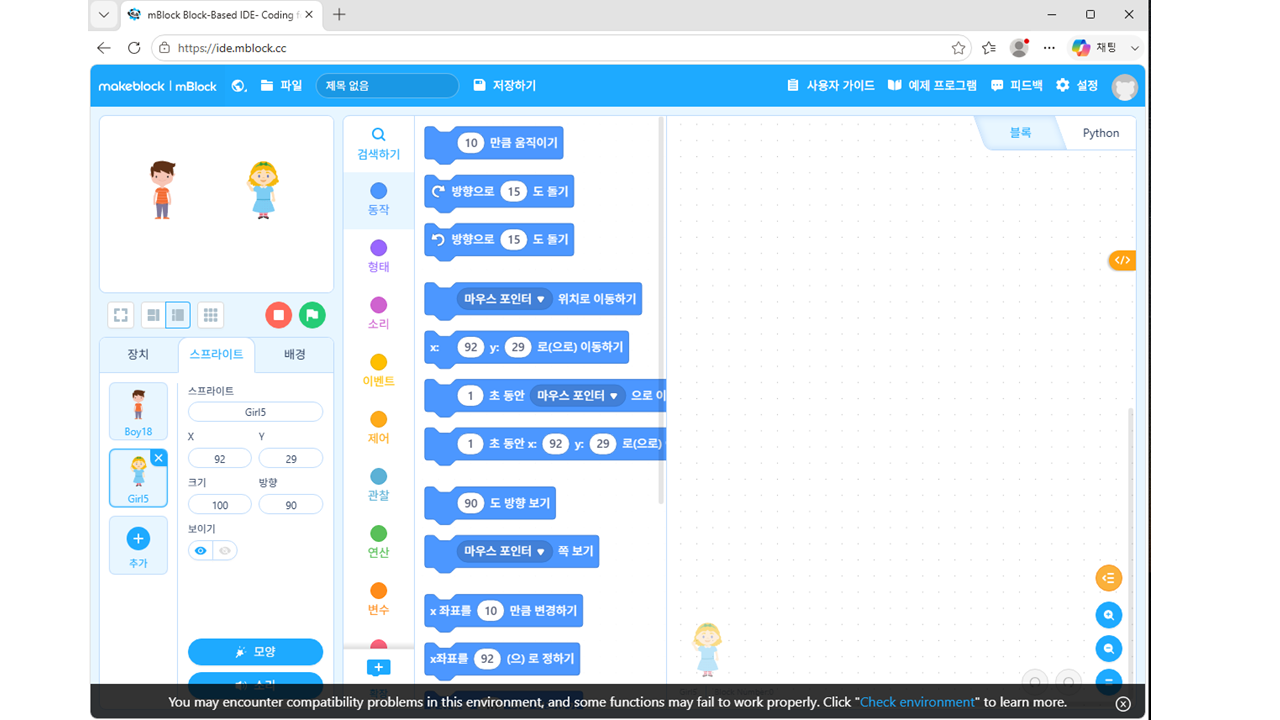Click the red stop button

(278, 315)
